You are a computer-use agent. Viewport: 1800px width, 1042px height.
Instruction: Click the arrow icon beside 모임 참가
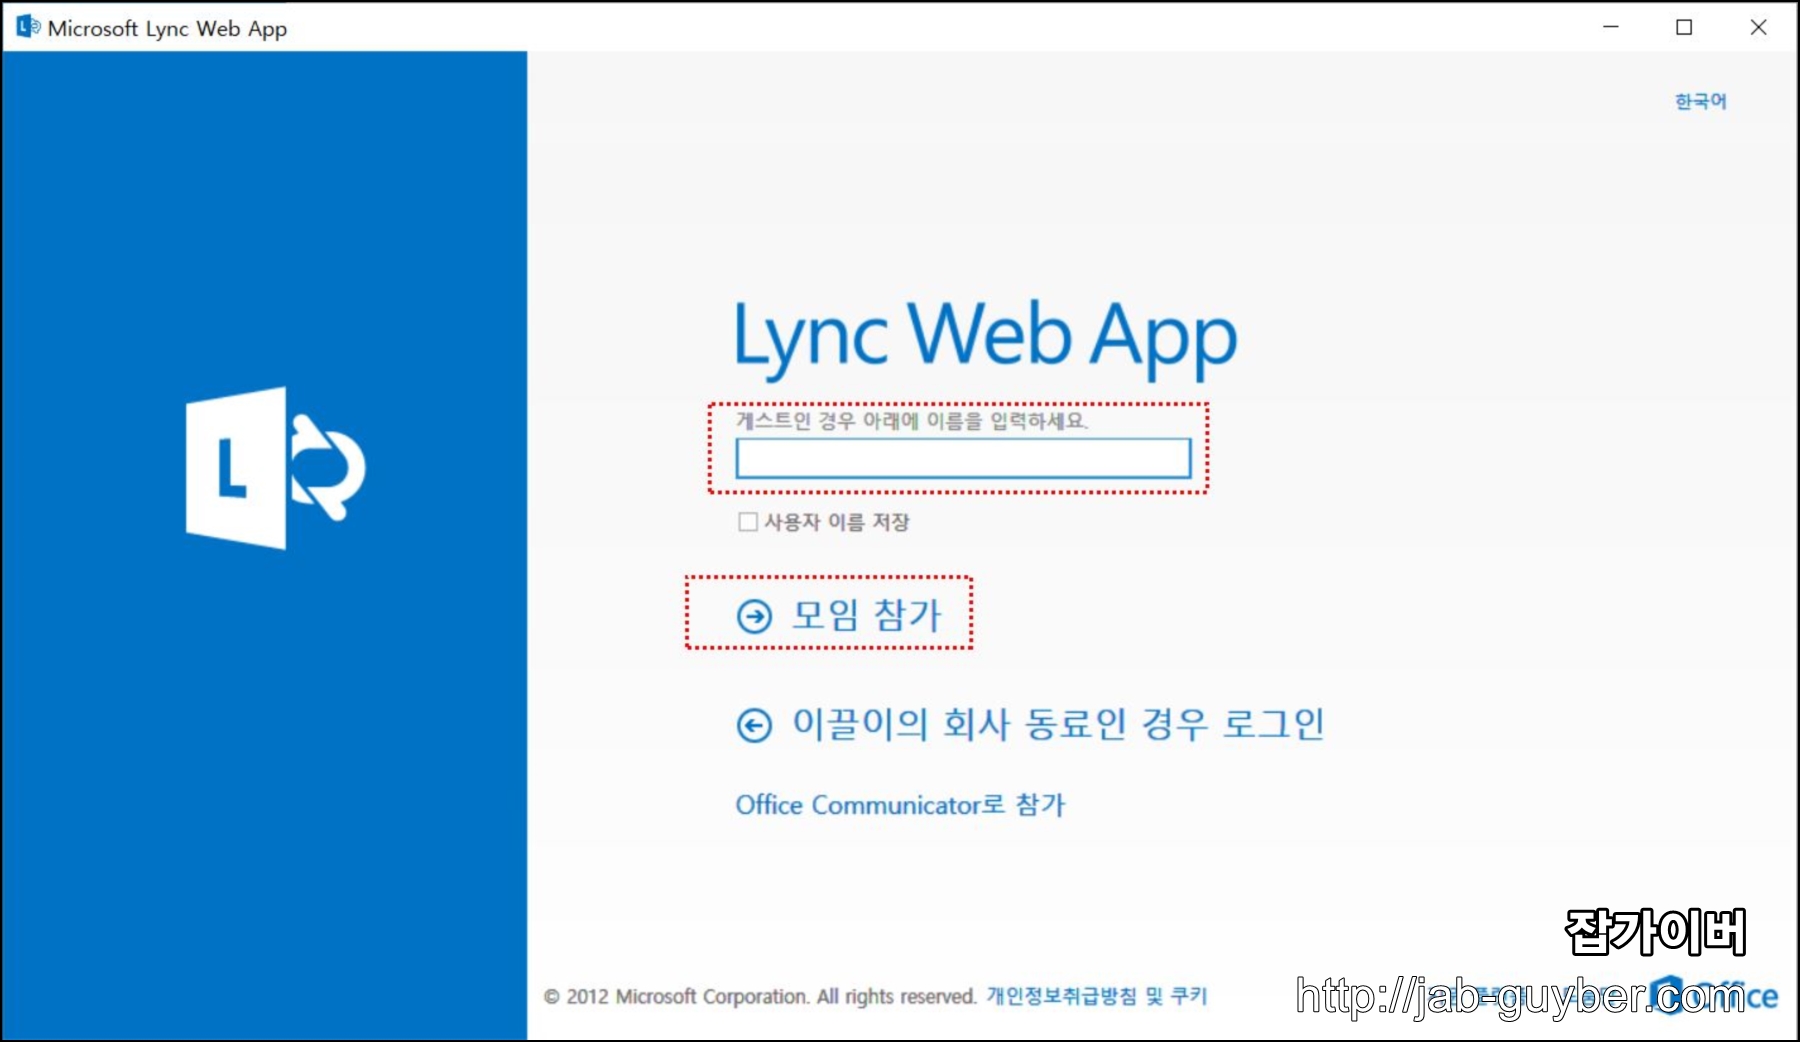click(x=754, y=616)
